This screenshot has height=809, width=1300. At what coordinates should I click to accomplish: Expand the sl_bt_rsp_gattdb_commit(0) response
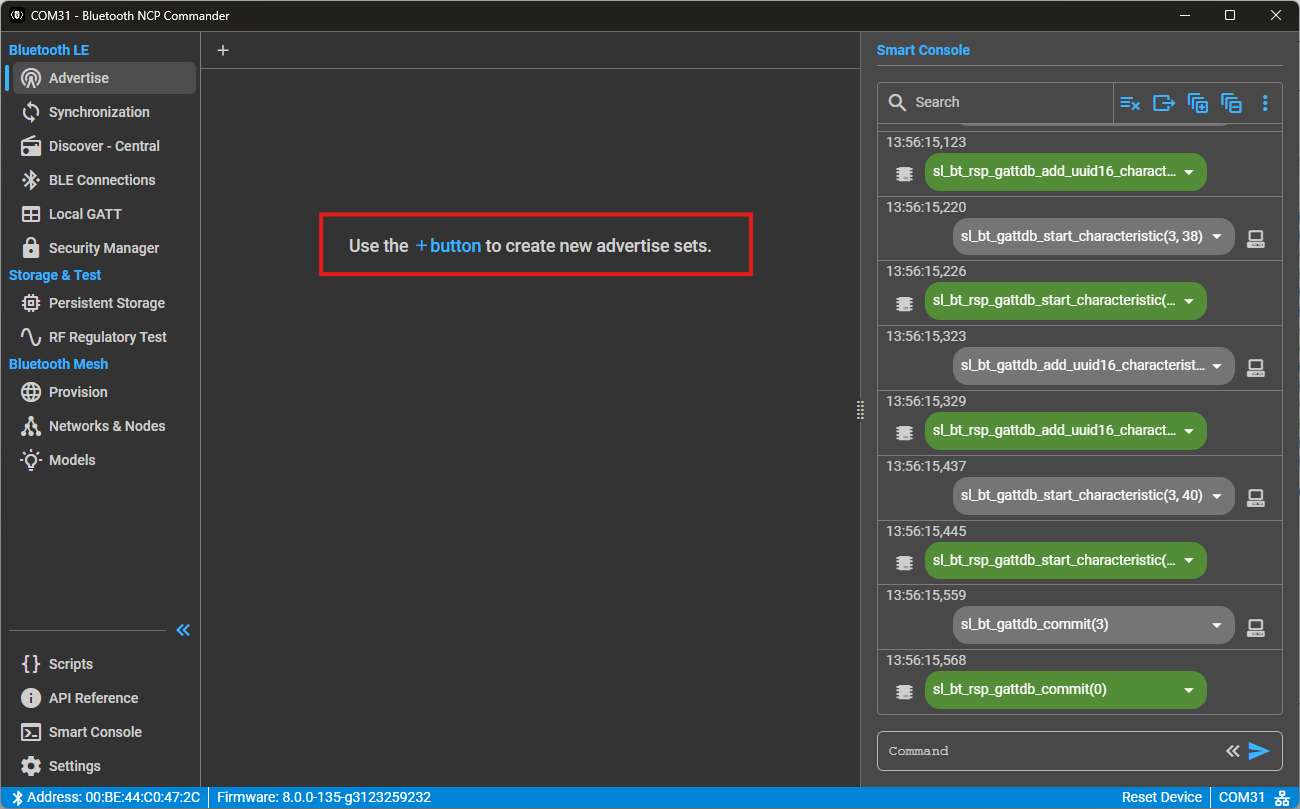point(1189,690)
